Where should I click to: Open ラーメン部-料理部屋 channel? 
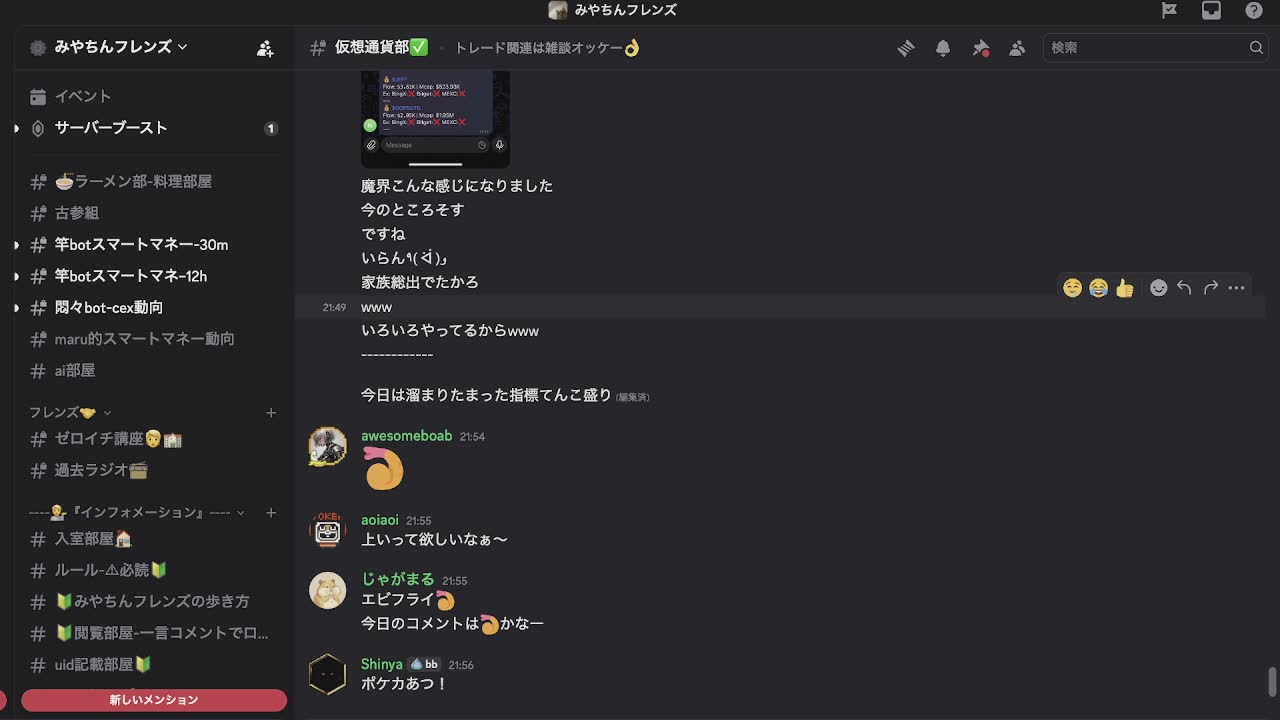coord(133,182)
